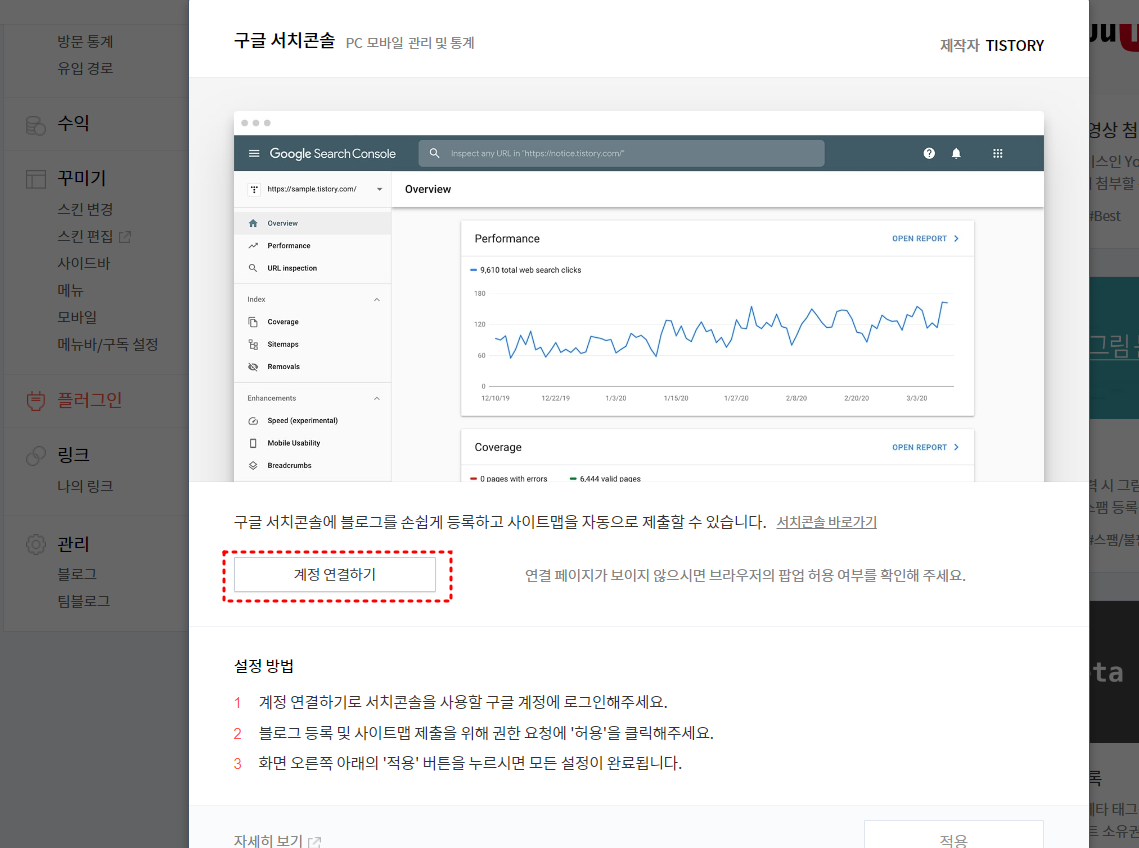Select the 관리 sidebar section

point(73,544)
